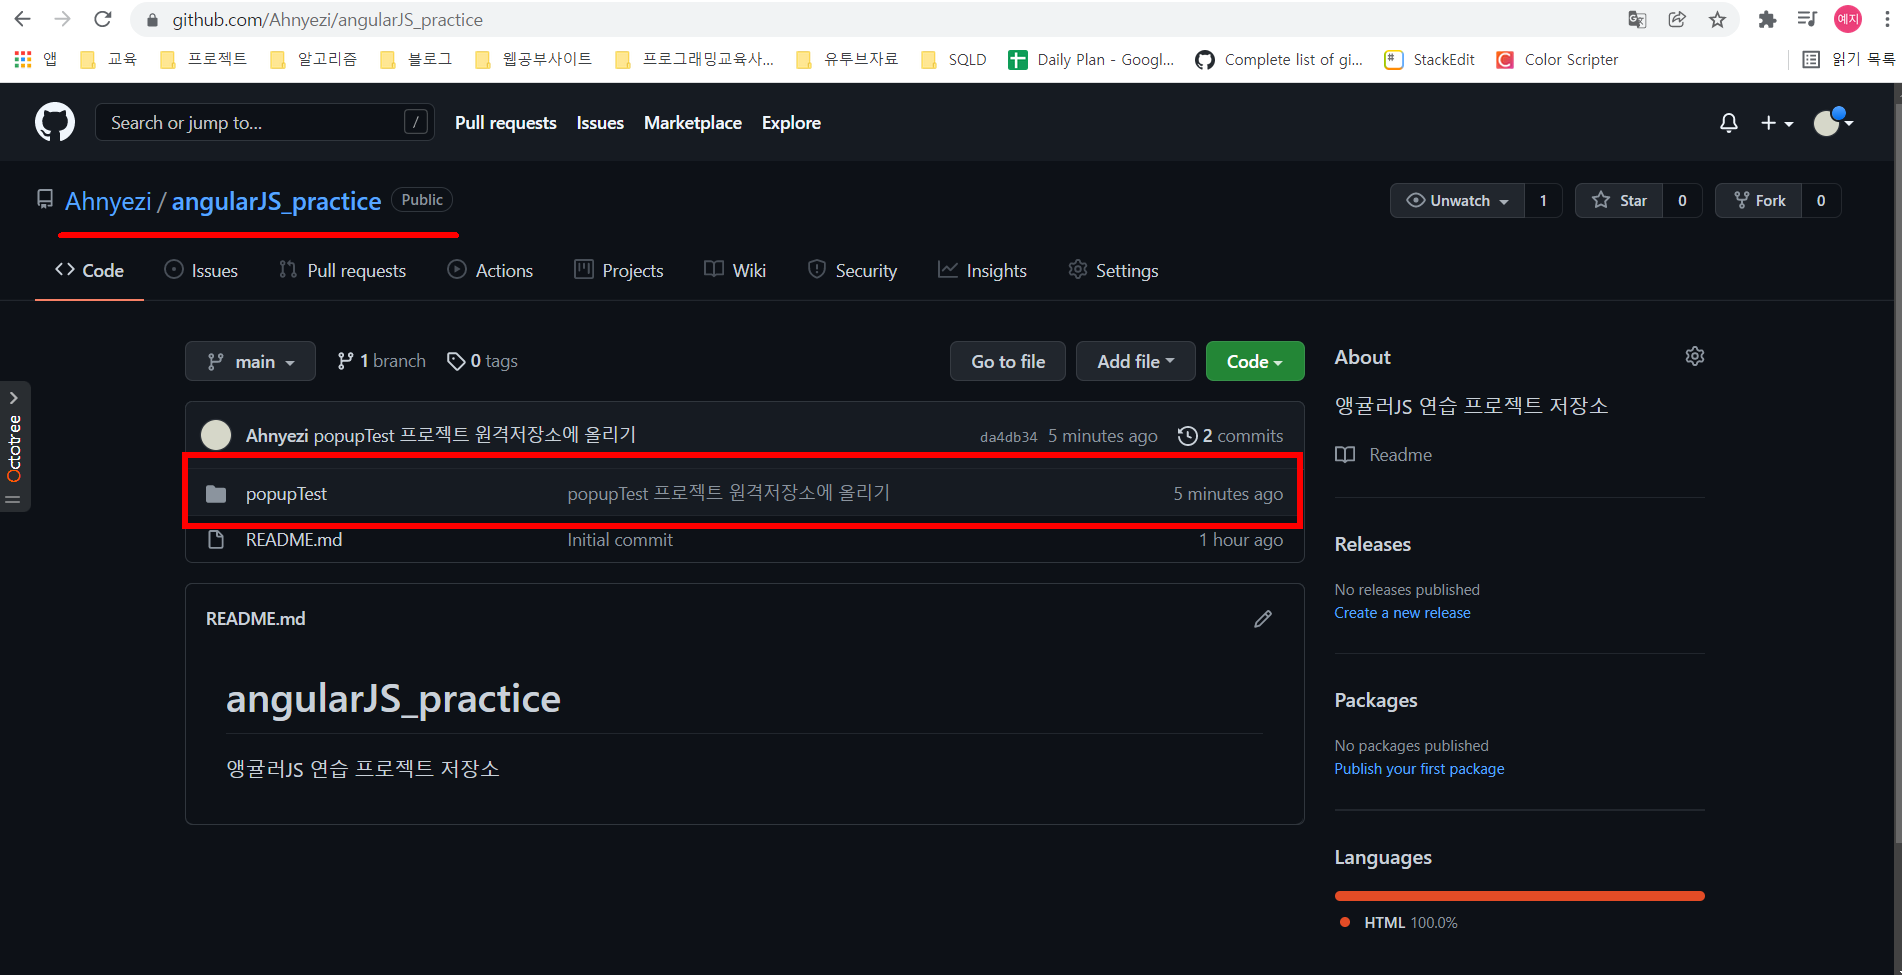The image size is (1902, 975).
Task: Edit README with pencil icon
Action: pyautogui.click(x=1263, y=619)
